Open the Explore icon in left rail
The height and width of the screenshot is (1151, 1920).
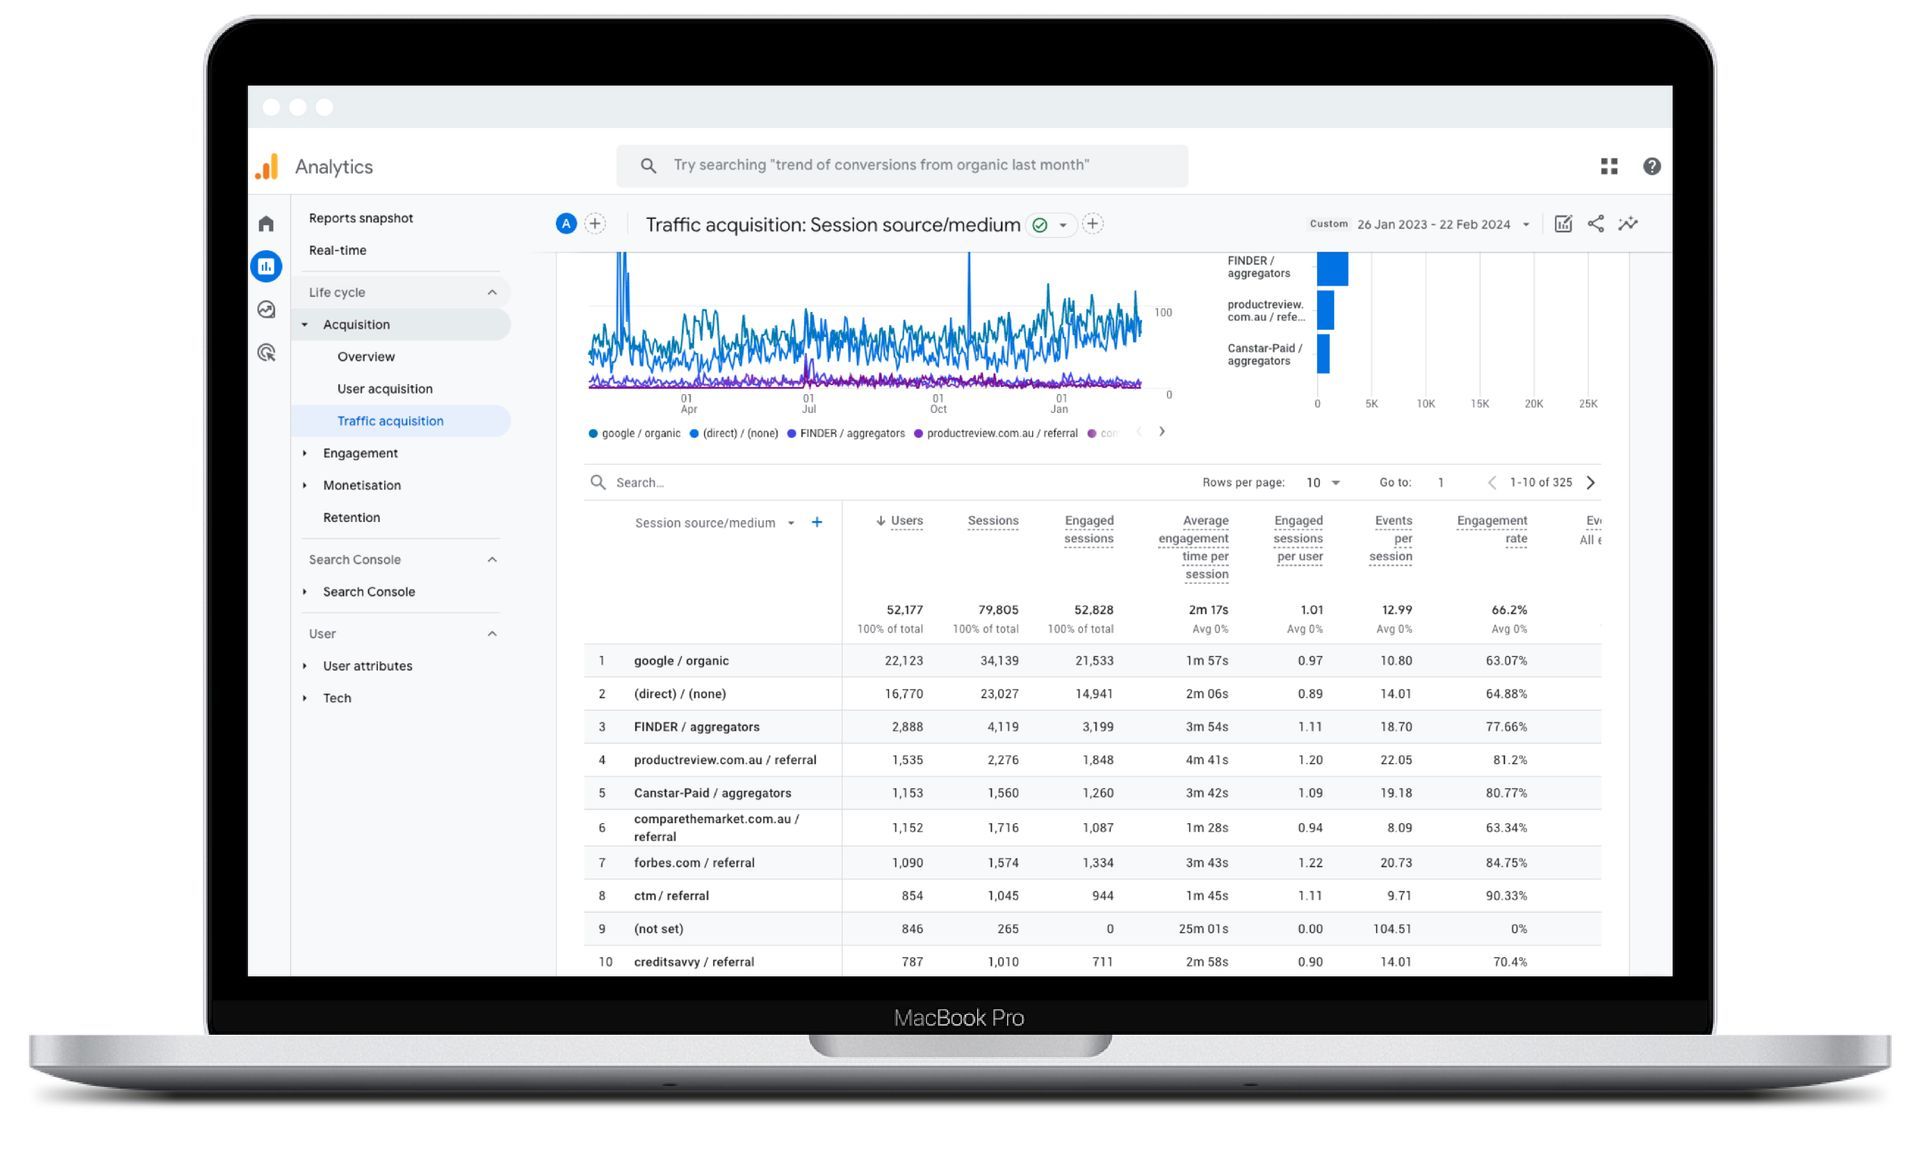[x=266, y=310]
